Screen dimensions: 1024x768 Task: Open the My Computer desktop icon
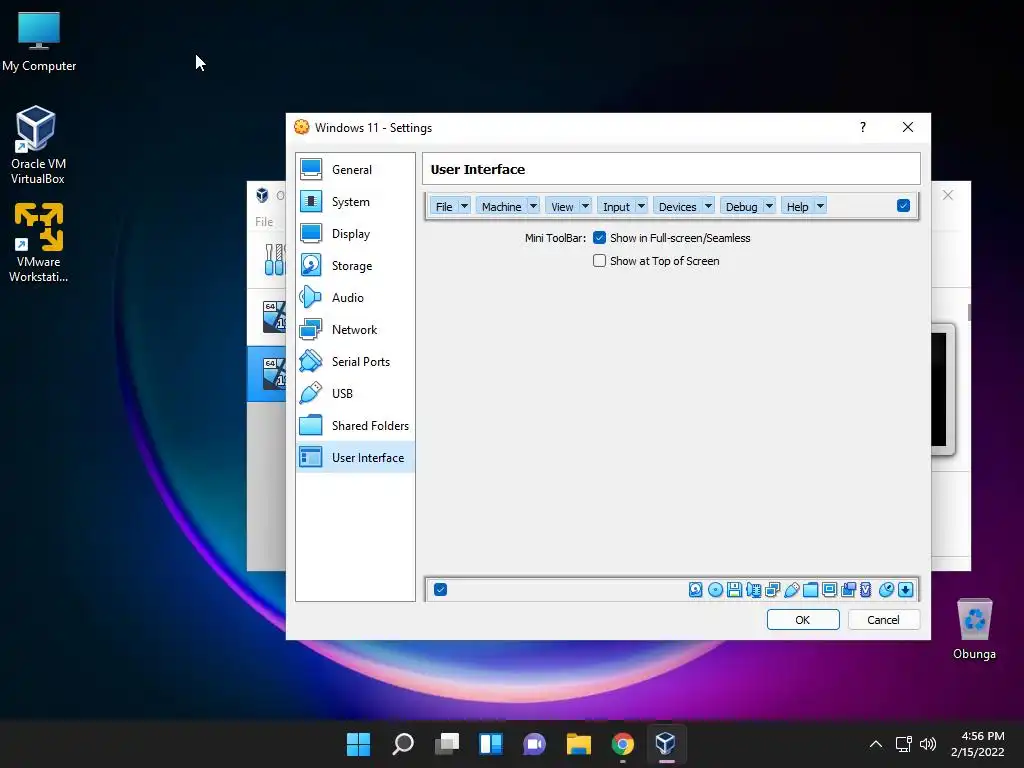tap(39, 42)
